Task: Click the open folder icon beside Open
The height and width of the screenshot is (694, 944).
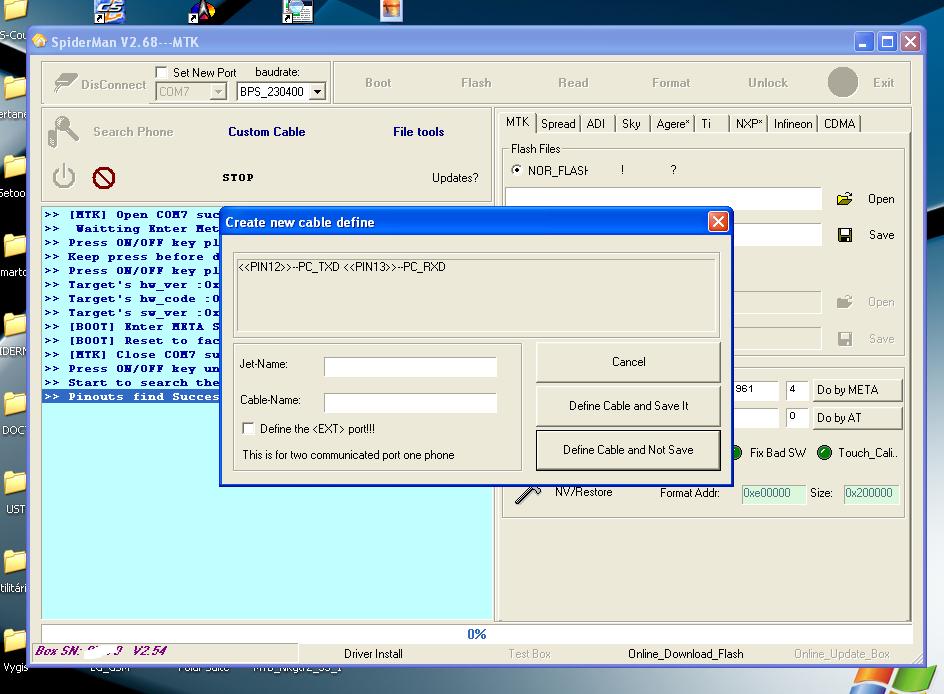Action: pyautogui.click(x=845, y=199)
